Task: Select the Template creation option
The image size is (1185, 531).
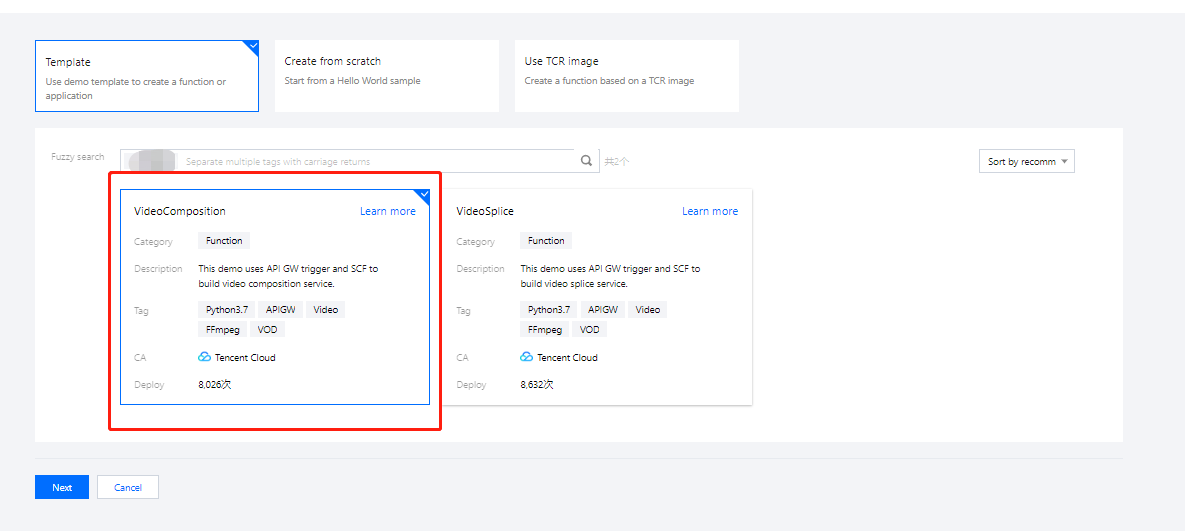Action: [x=146, y=76]
